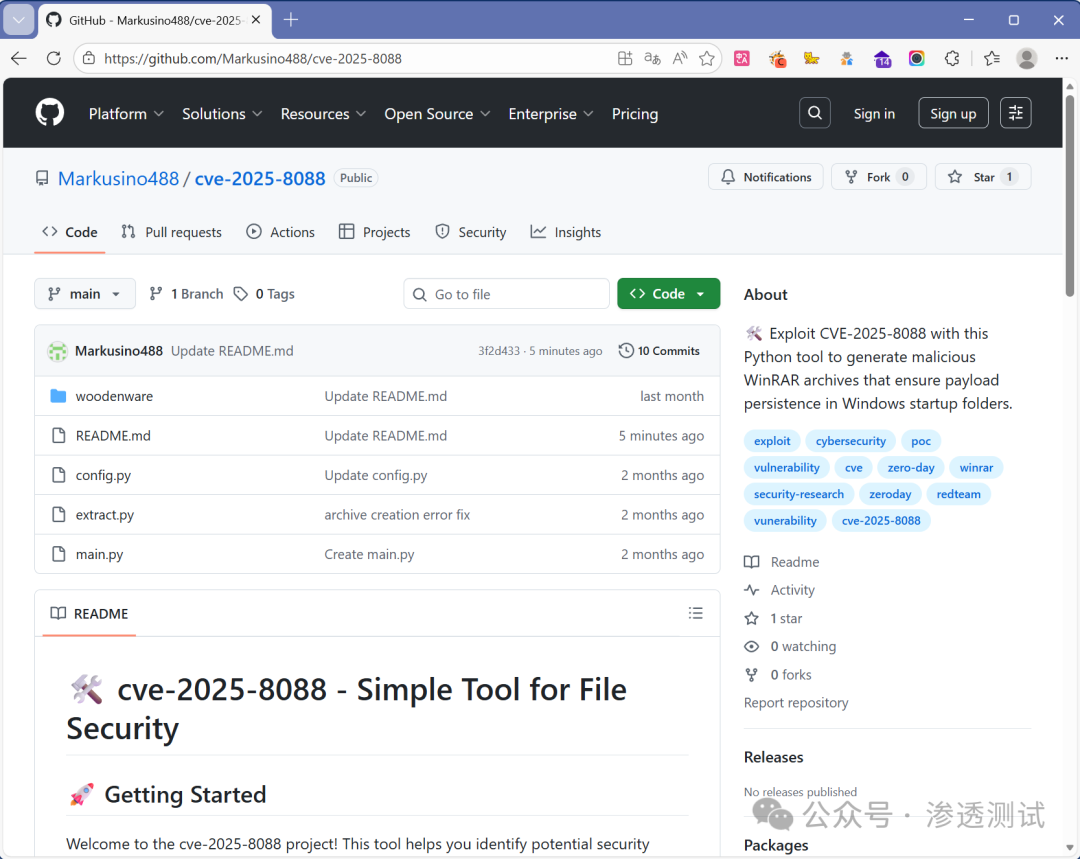Open the woodenware folder icon
The width and height of the screenshot is (1080, 859).
click(58, 395)
